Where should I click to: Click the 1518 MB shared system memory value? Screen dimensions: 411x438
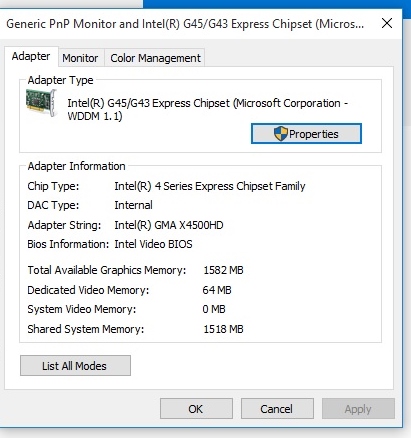[x=223, y=329]
